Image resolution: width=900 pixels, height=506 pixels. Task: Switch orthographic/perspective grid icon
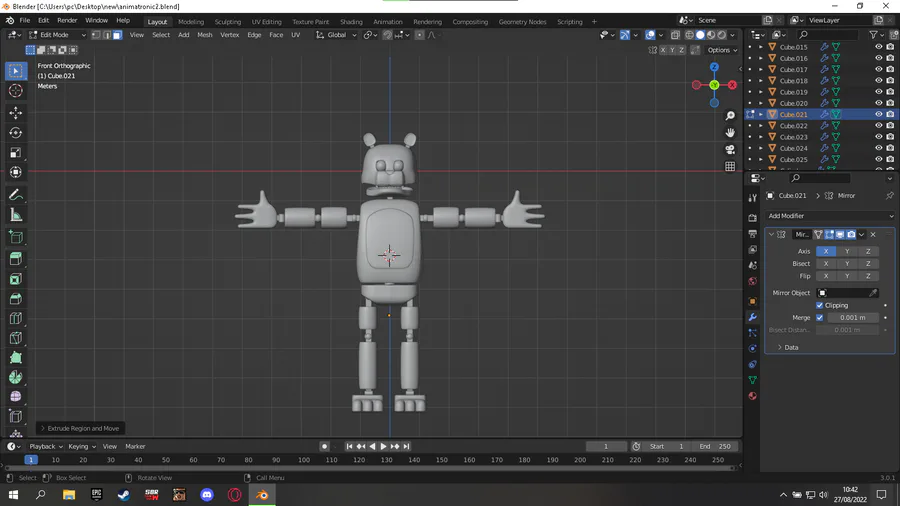pos(730,166)
